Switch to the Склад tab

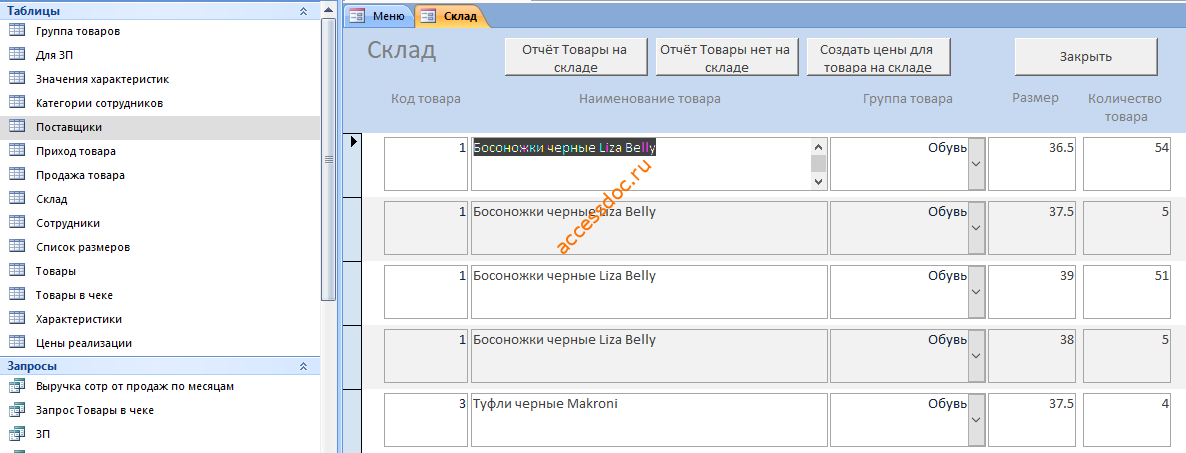pyautogui.click(x=452, y=16)
